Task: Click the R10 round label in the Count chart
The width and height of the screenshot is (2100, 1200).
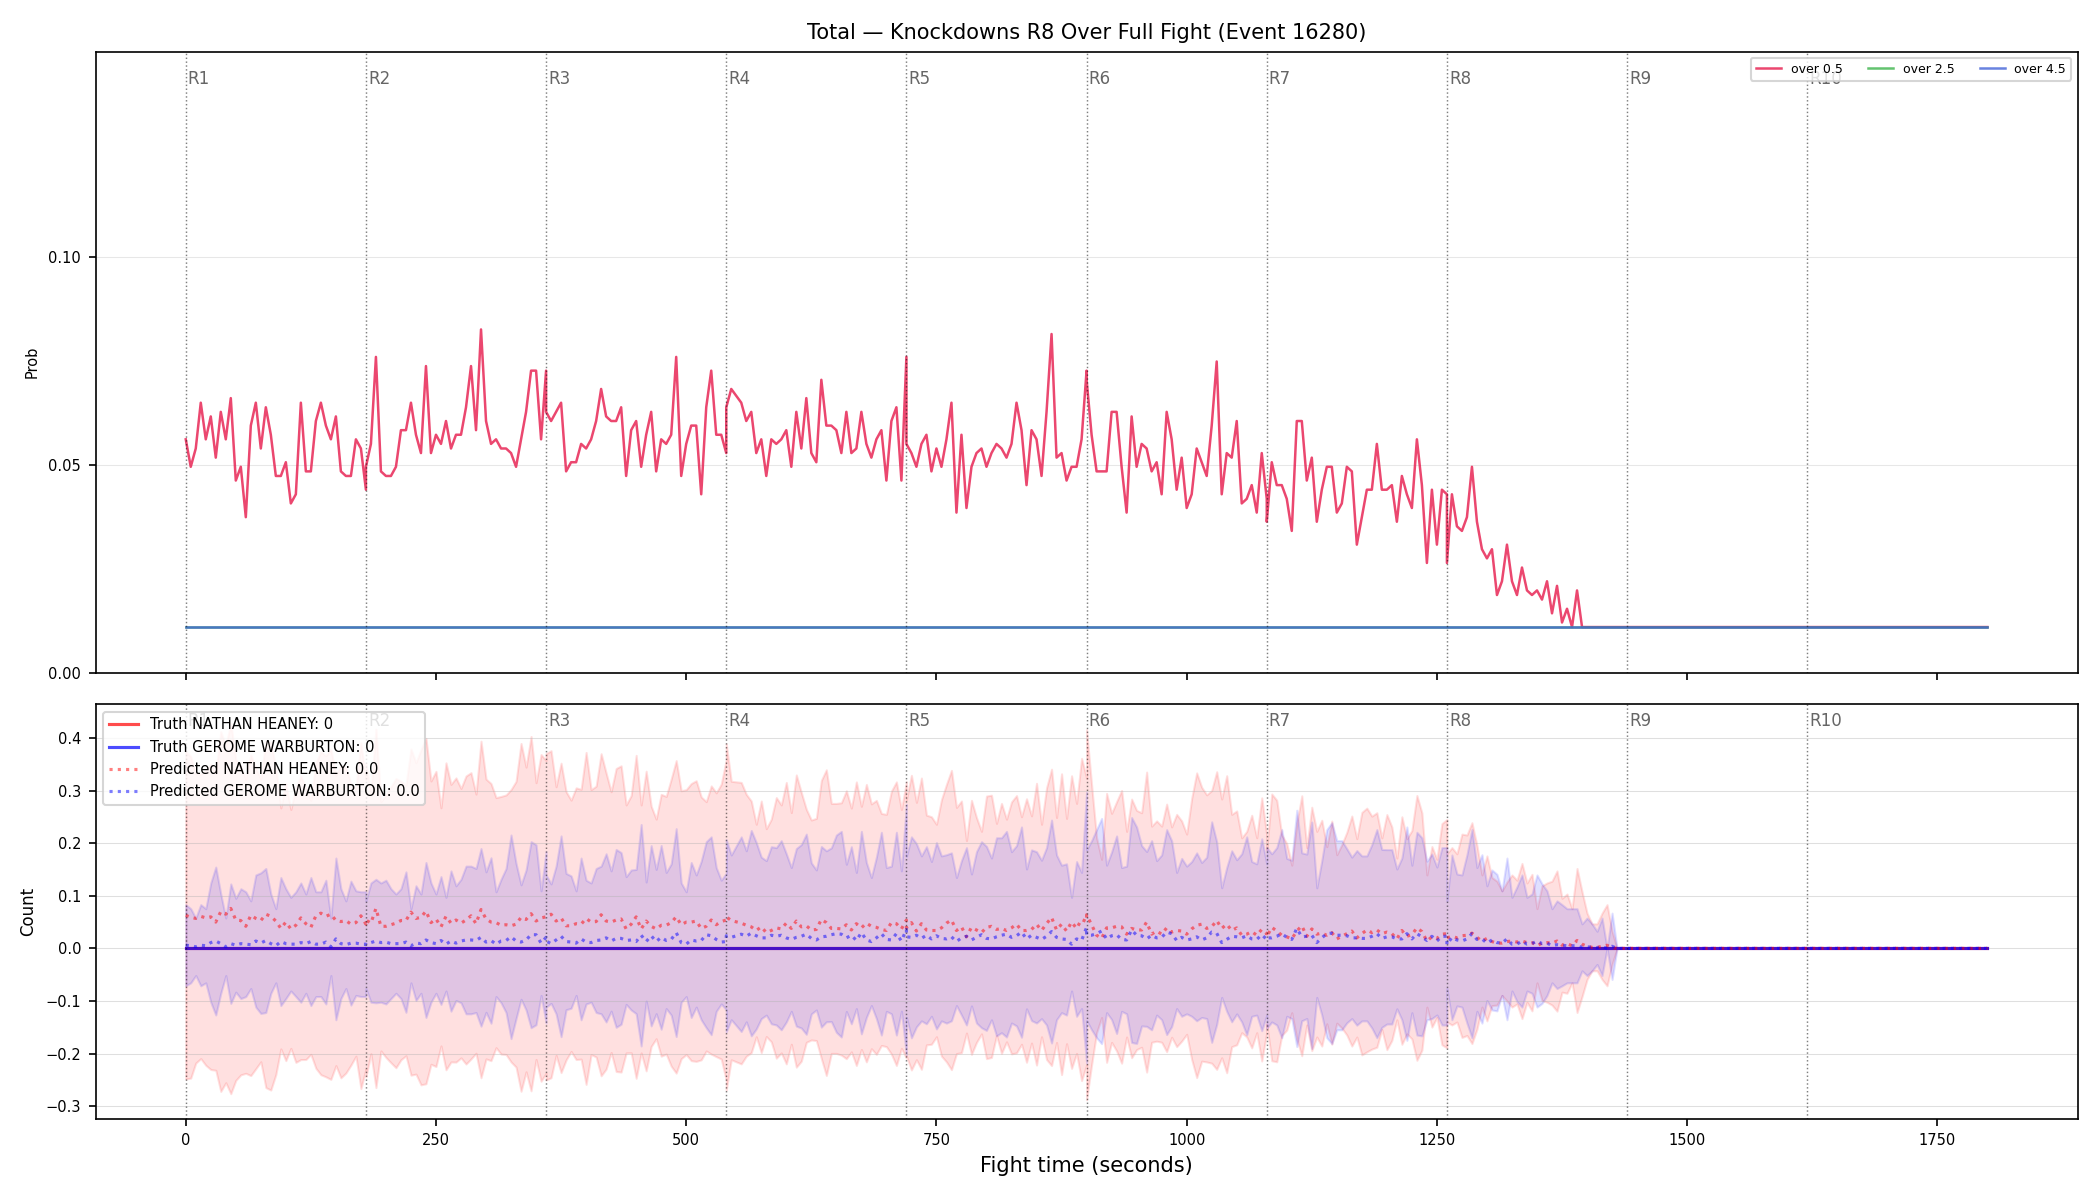Action: [1825, 720]
